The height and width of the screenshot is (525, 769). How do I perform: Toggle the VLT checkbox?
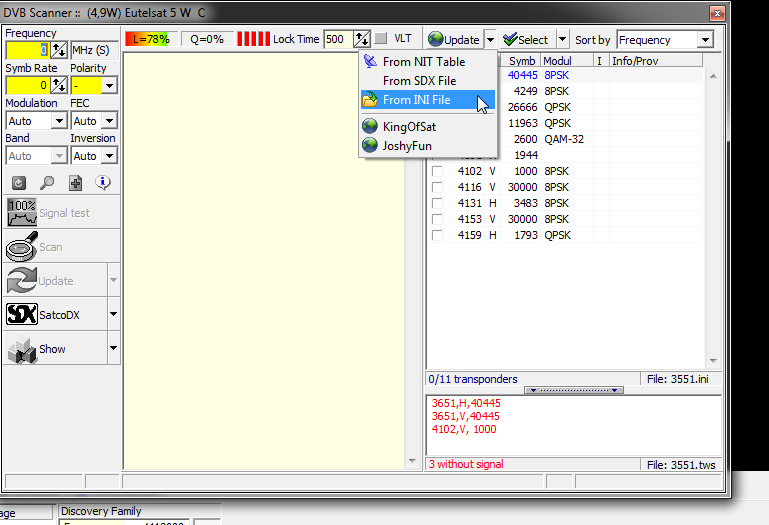(x=381, y=38)
